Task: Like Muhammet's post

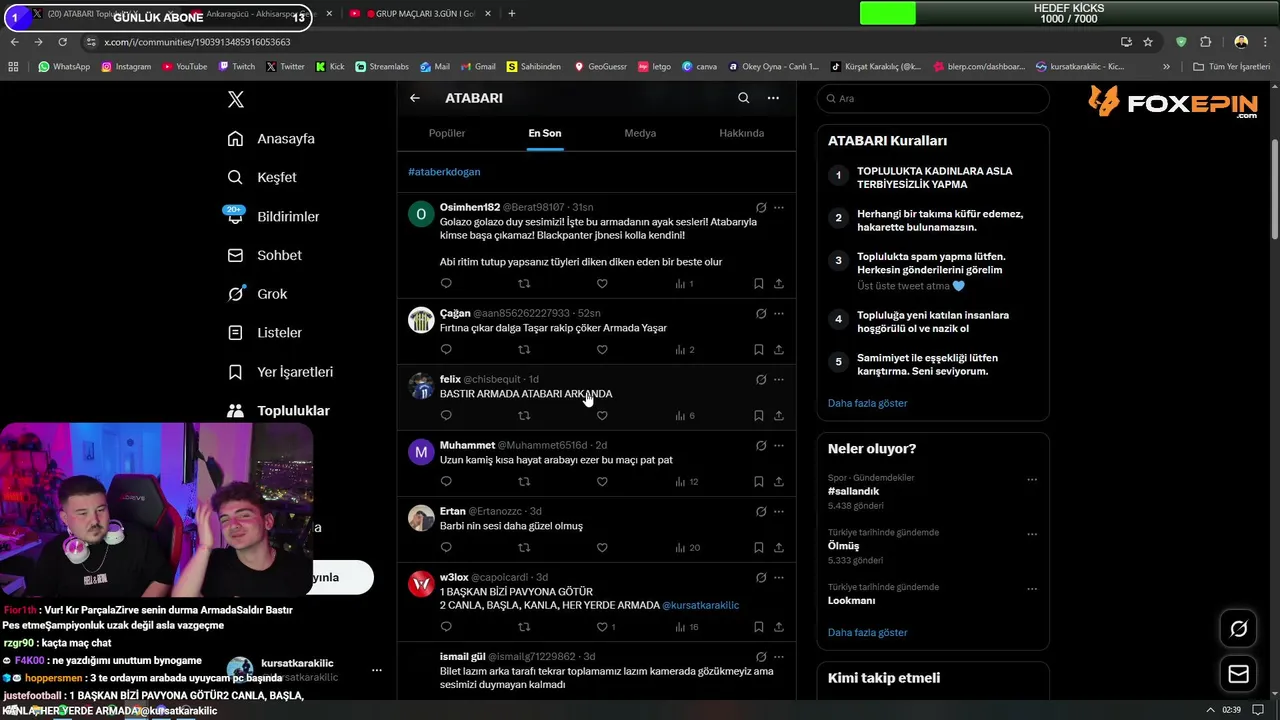Action: [602, 482]
